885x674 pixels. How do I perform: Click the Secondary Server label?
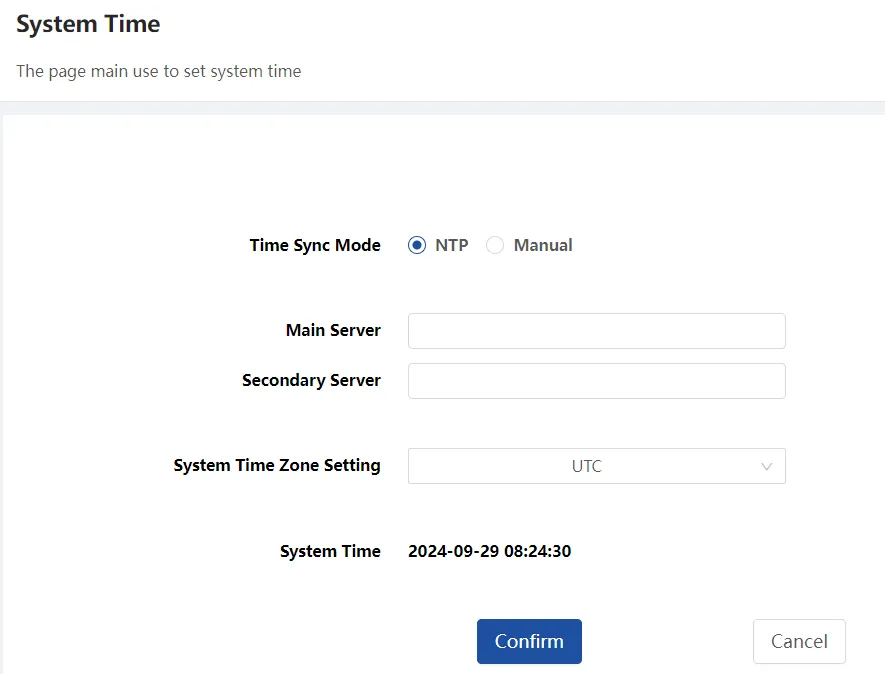coord(311,380)
